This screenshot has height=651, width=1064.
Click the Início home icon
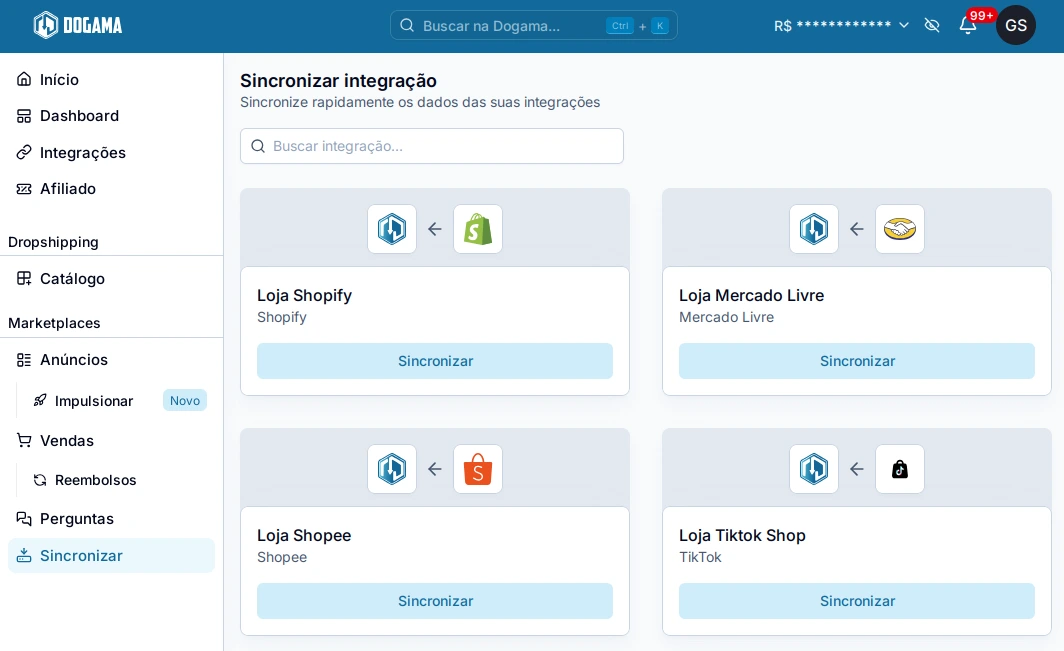(x=24, y=79)
